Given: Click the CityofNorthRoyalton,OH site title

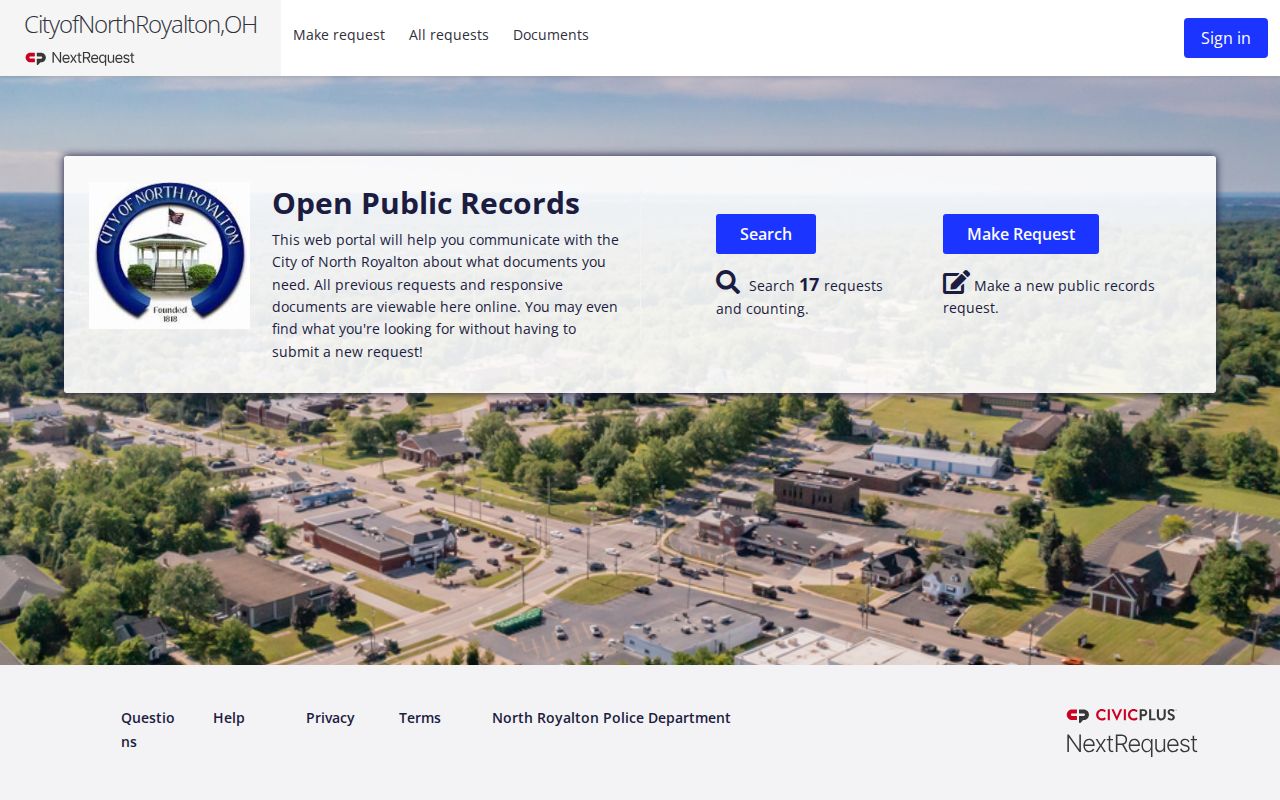Looking at the screenshot, I should [x=140, y=25].
